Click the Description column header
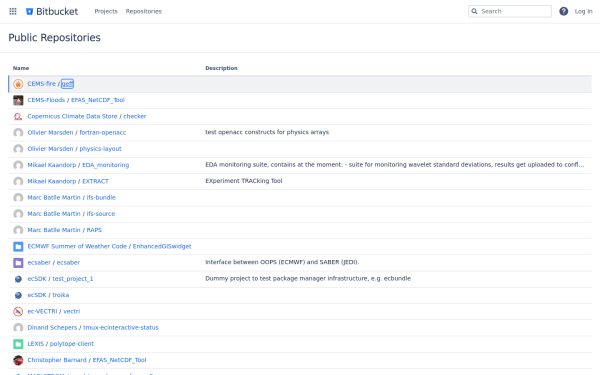The image size is (600, 375). pos(221,68)
